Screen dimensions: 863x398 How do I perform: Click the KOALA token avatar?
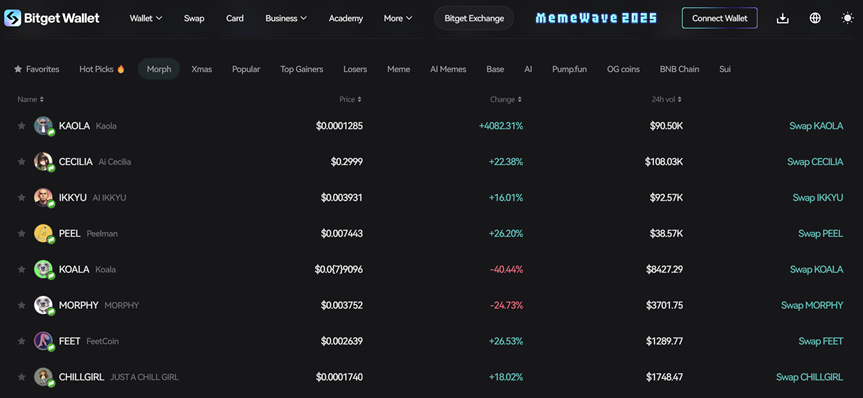coord(43,269)
